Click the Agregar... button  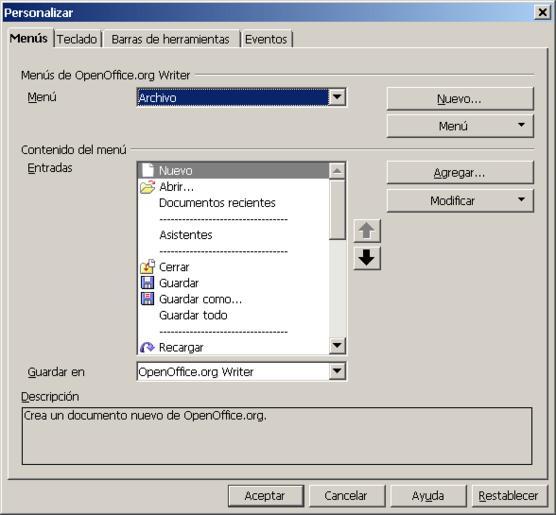click(460, 172)
